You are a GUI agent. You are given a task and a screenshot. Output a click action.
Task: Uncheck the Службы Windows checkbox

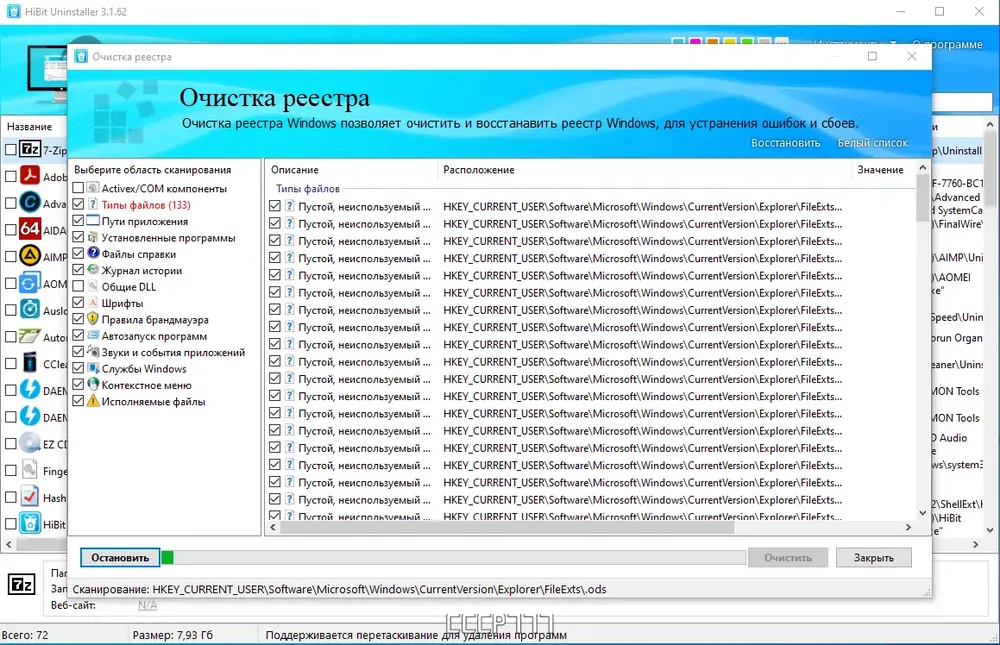pyautogui.click(x=78, y=368)
